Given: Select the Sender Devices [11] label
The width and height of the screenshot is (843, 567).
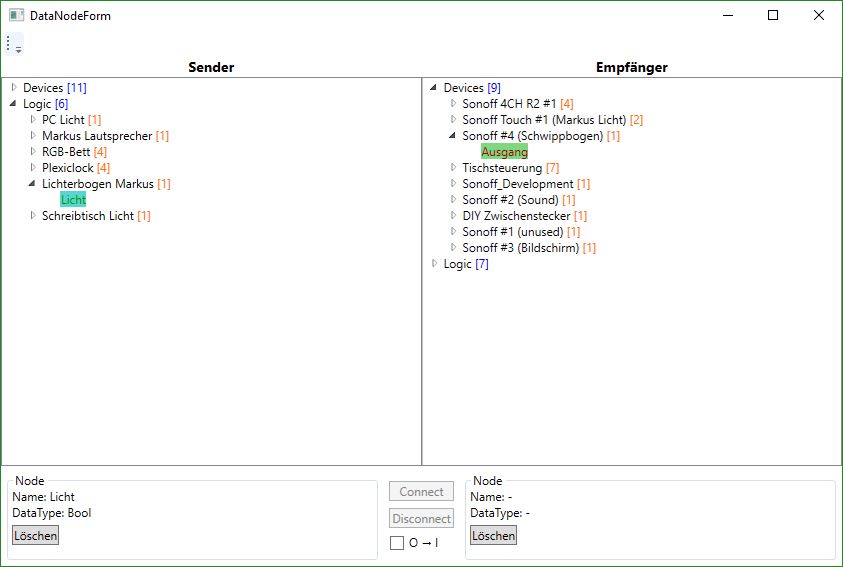Looking at the screenshot, I should coord(54,88).
